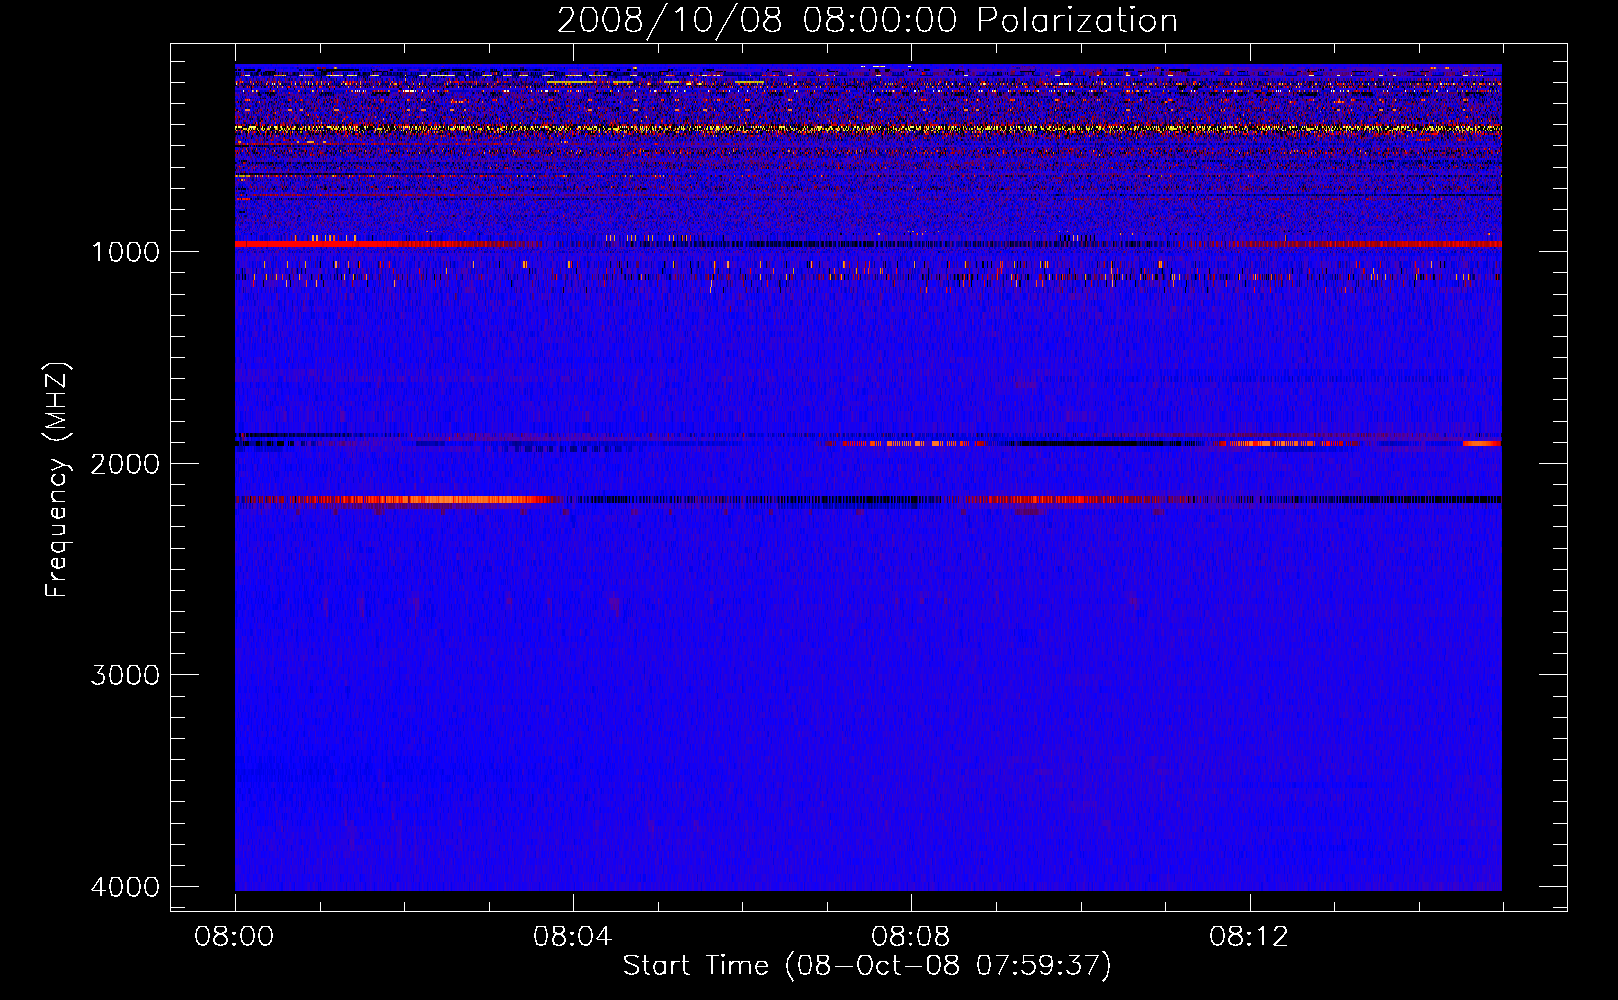
Task: Click the '1000' frequency tick label
Action: 125,251
